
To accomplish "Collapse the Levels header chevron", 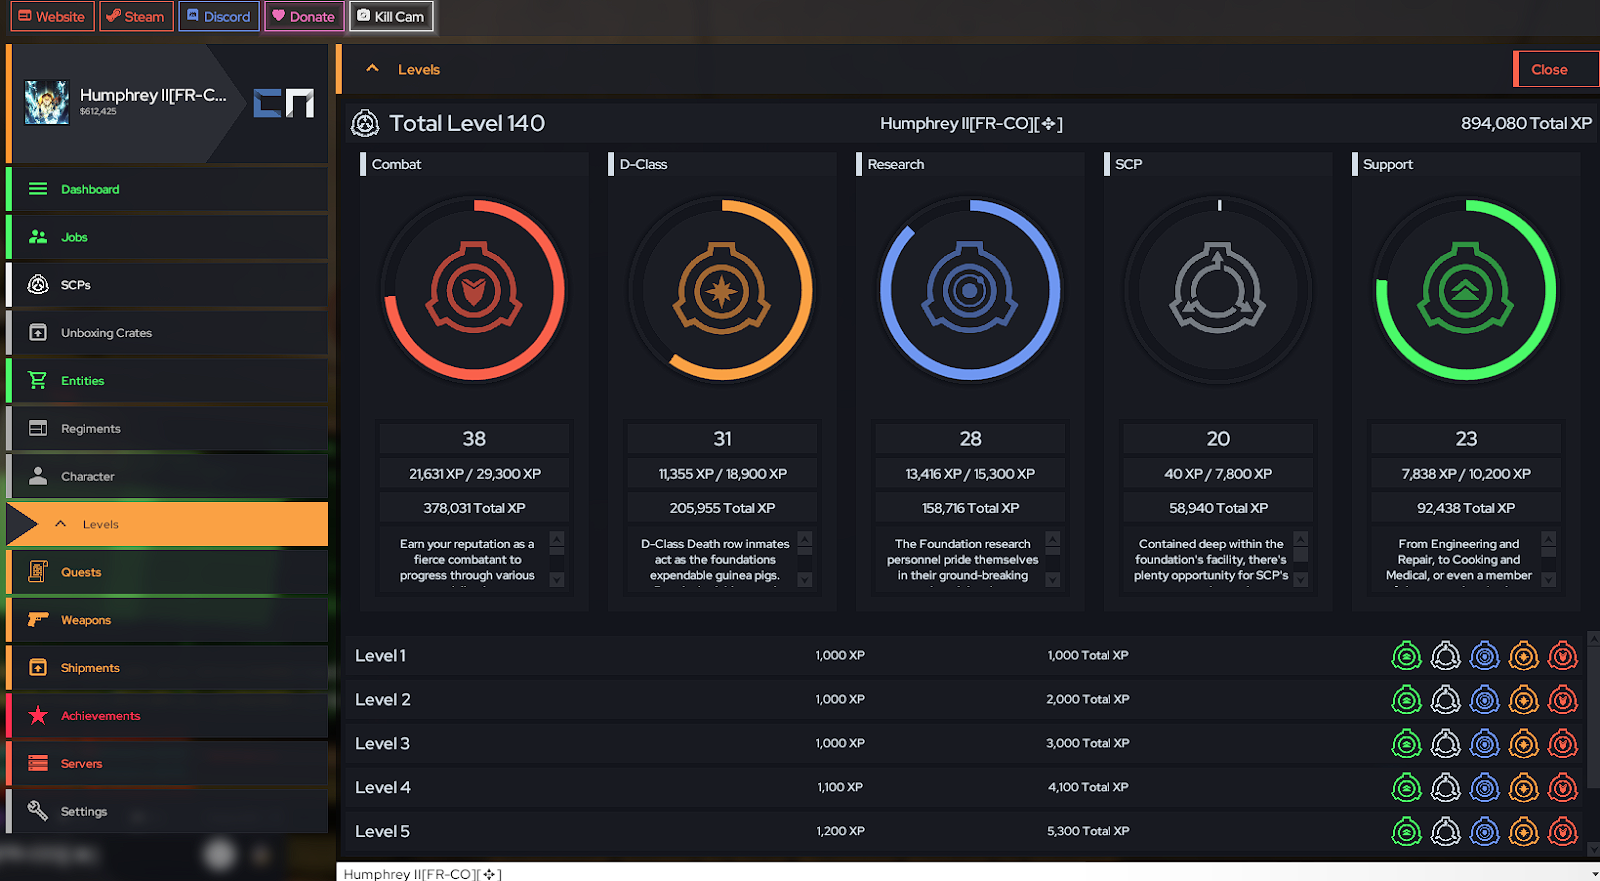I will [372, 69].
